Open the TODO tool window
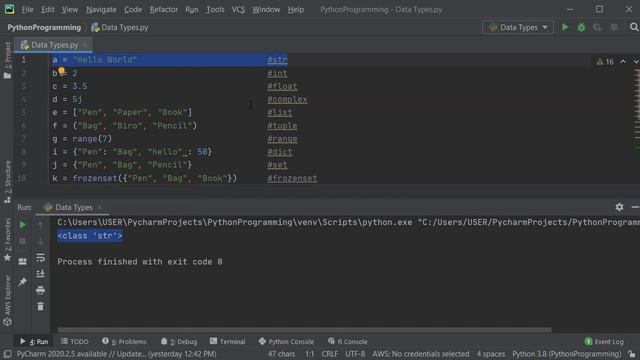 tap(75, 341)
